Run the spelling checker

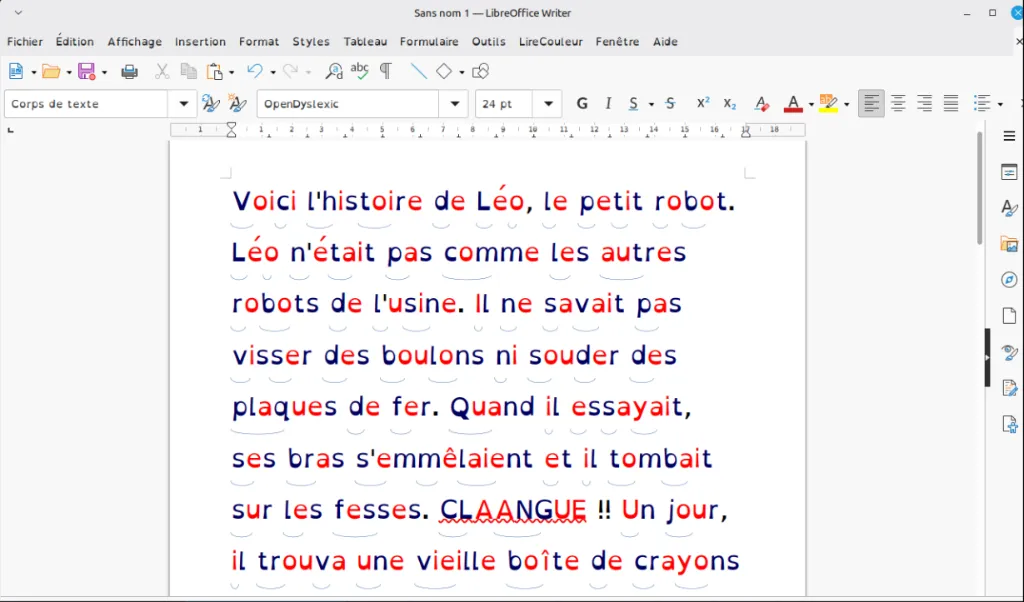360,71
